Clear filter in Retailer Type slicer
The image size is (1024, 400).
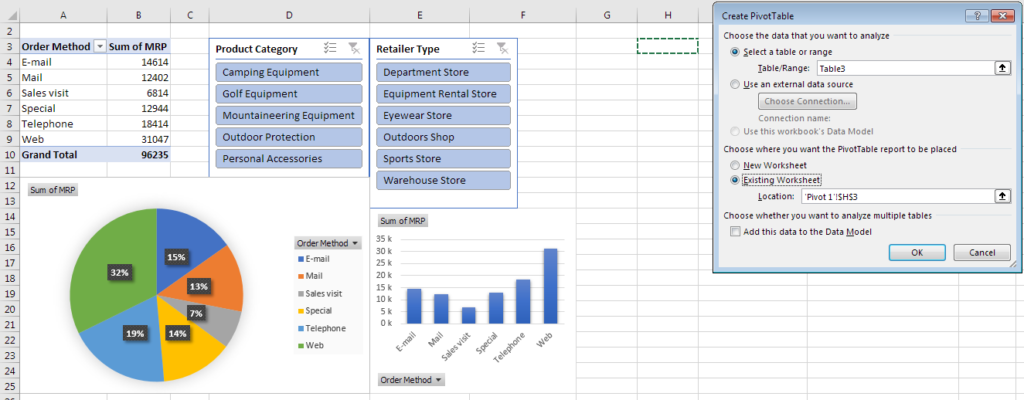click(x=502, y=48)
